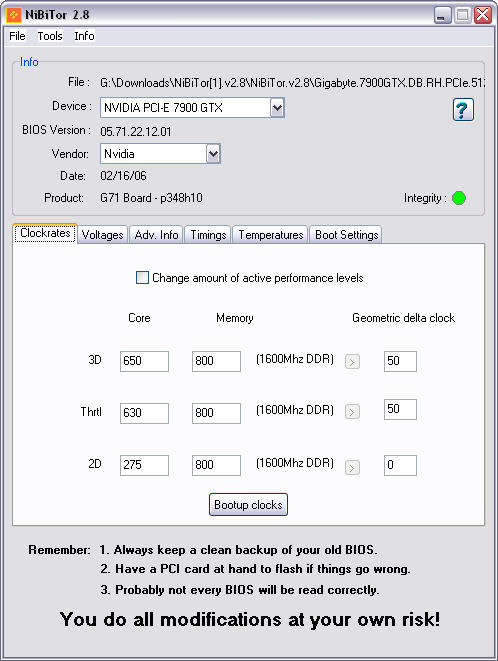The height and width of the screenshot is (661, 498).
Task: Click the NiBiTor app icon in title bar
Action: click(13, 15)
